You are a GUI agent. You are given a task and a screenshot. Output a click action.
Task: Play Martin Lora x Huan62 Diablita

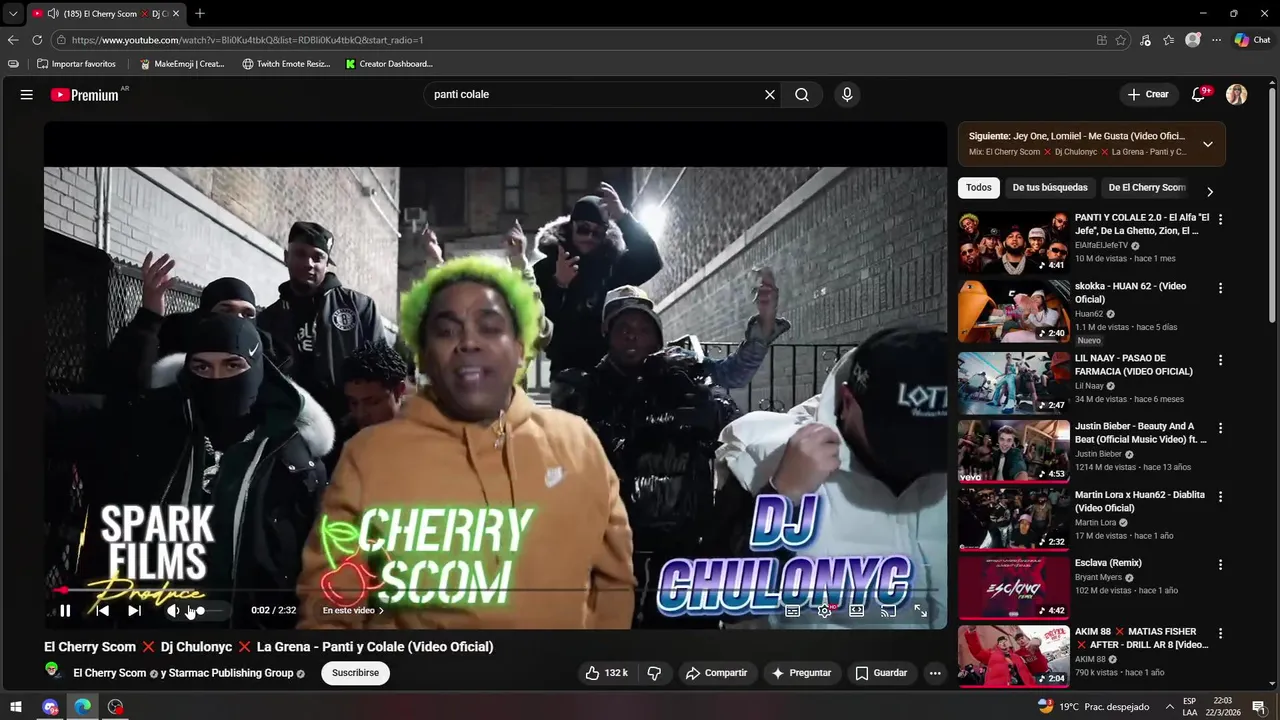coord(1014,519)
